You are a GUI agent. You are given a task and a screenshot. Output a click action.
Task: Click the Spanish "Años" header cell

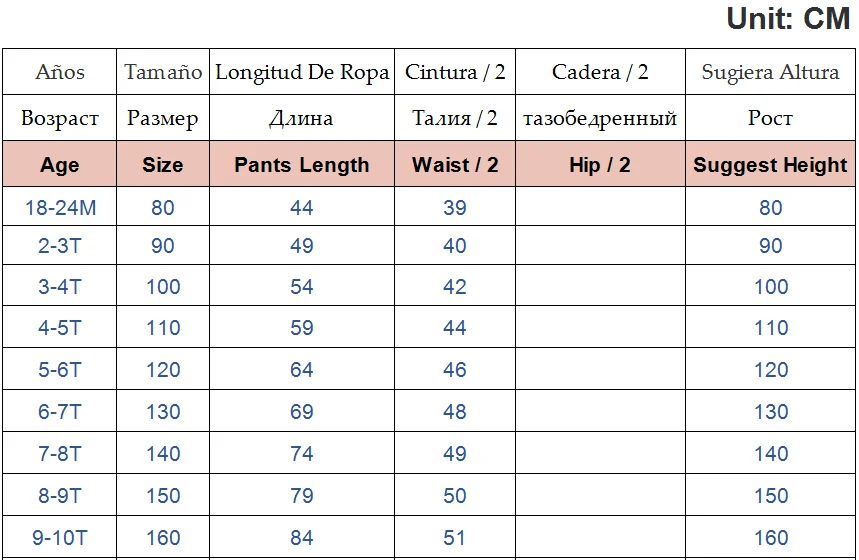(x=60, y=72)
